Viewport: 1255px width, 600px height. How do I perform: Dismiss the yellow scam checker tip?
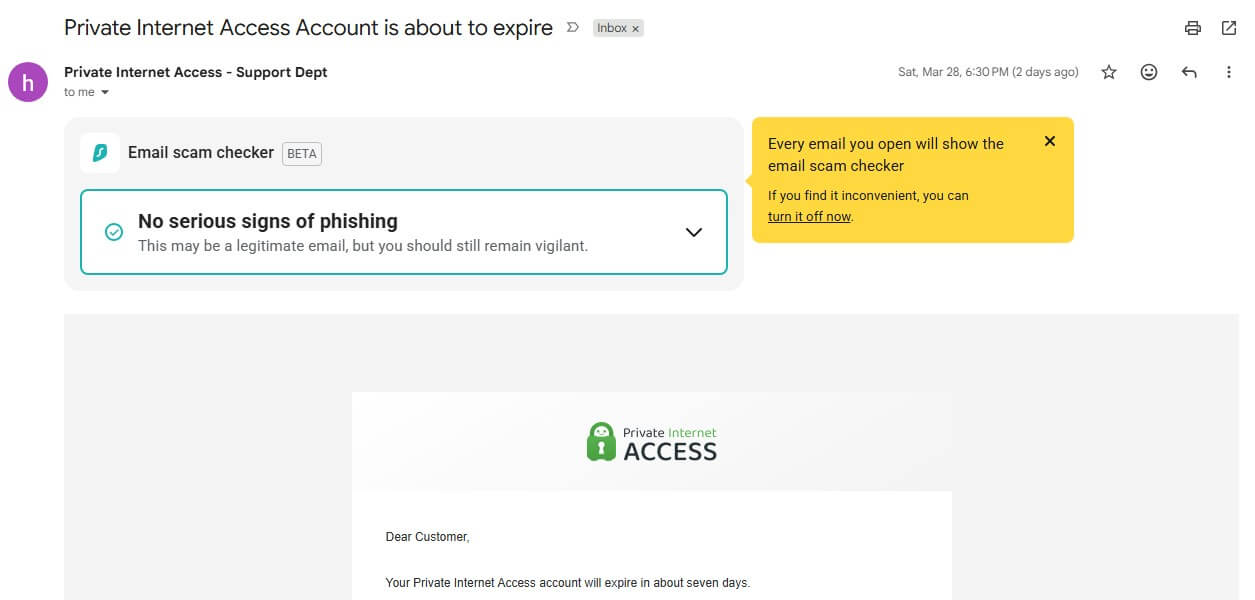[1049, 141]
